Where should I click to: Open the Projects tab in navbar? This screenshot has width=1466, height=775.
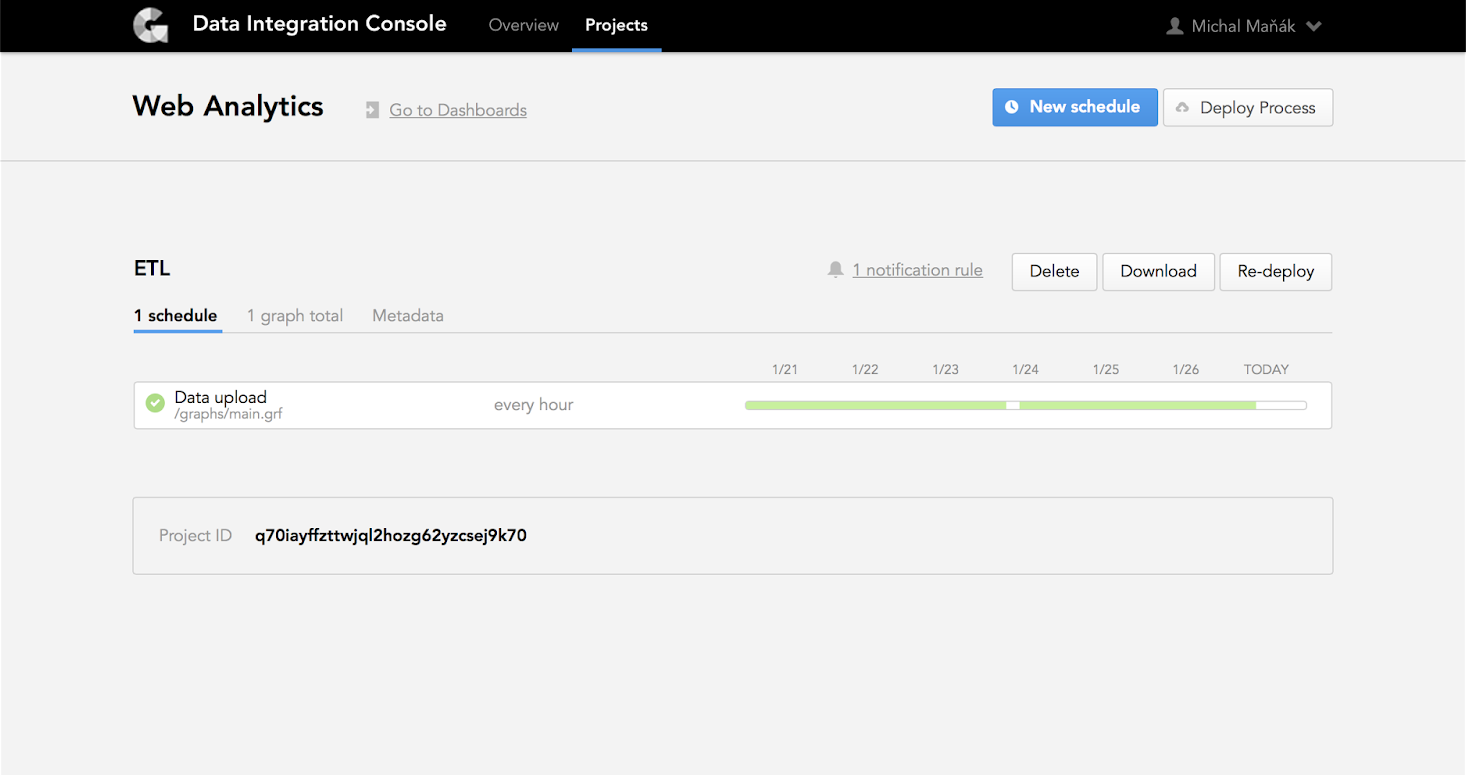click(x=616, y=25)
